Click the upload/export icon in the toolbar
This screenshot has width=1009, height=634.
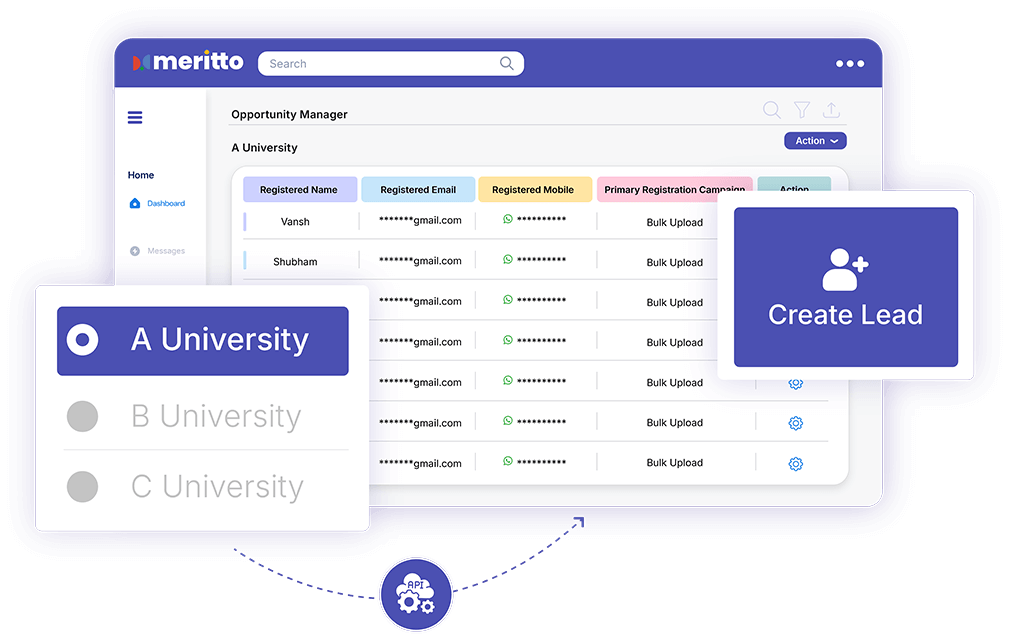831,110
